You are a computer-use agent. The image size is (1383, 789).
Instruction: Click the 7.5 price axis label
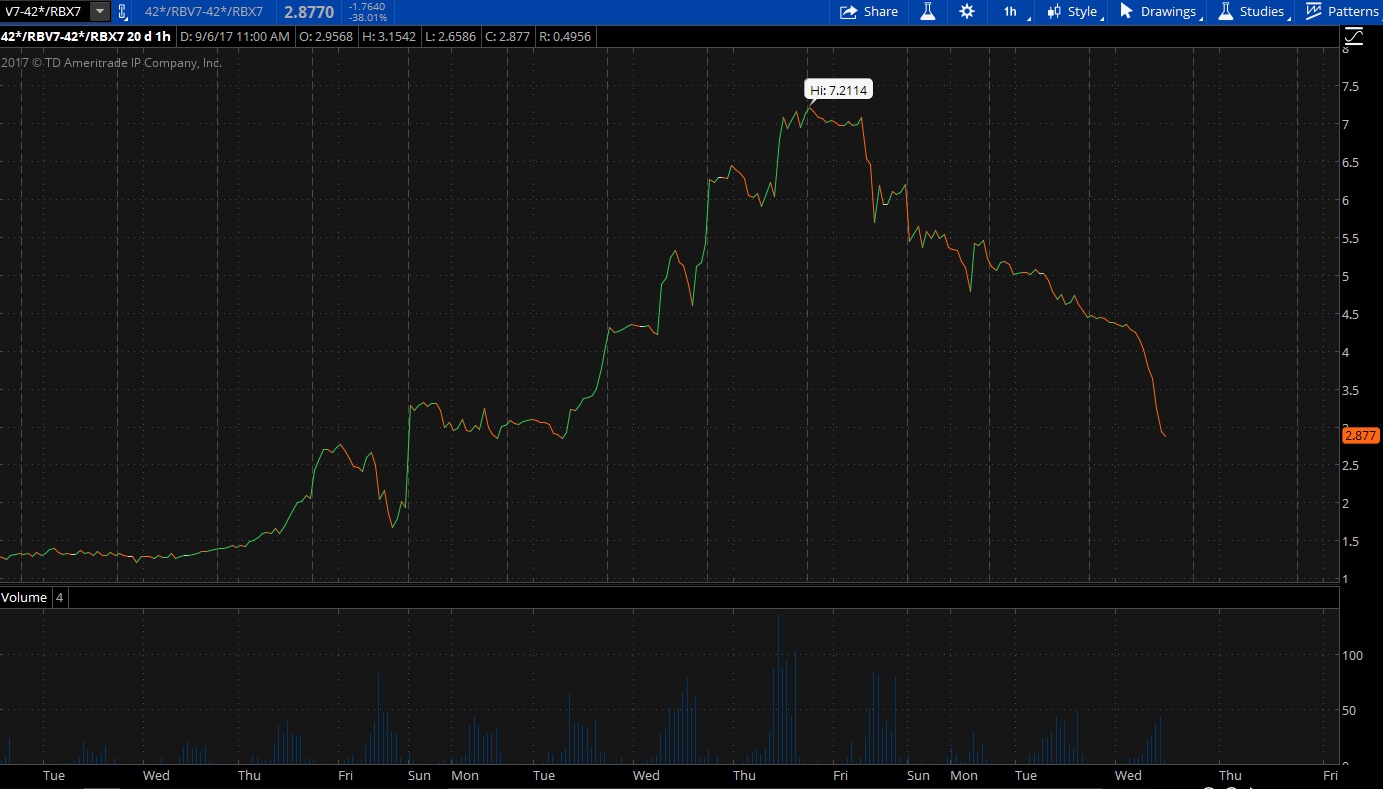click(1351, 86)
